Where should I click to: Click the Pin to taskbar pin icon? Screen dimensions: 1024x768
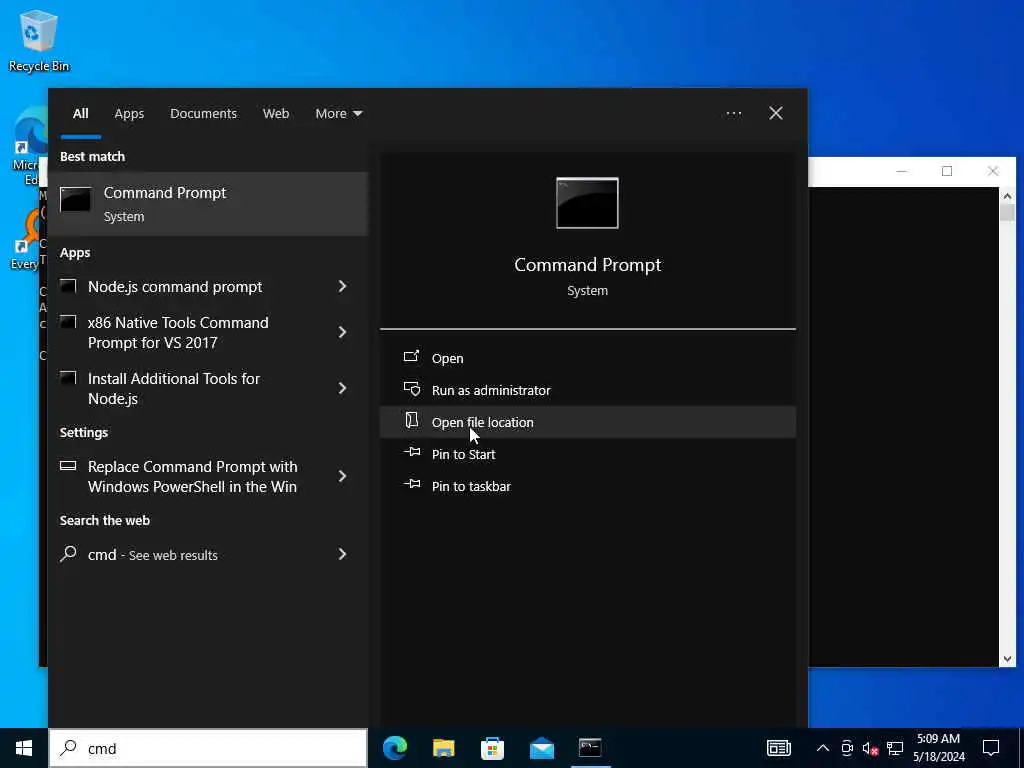[412, 484]
